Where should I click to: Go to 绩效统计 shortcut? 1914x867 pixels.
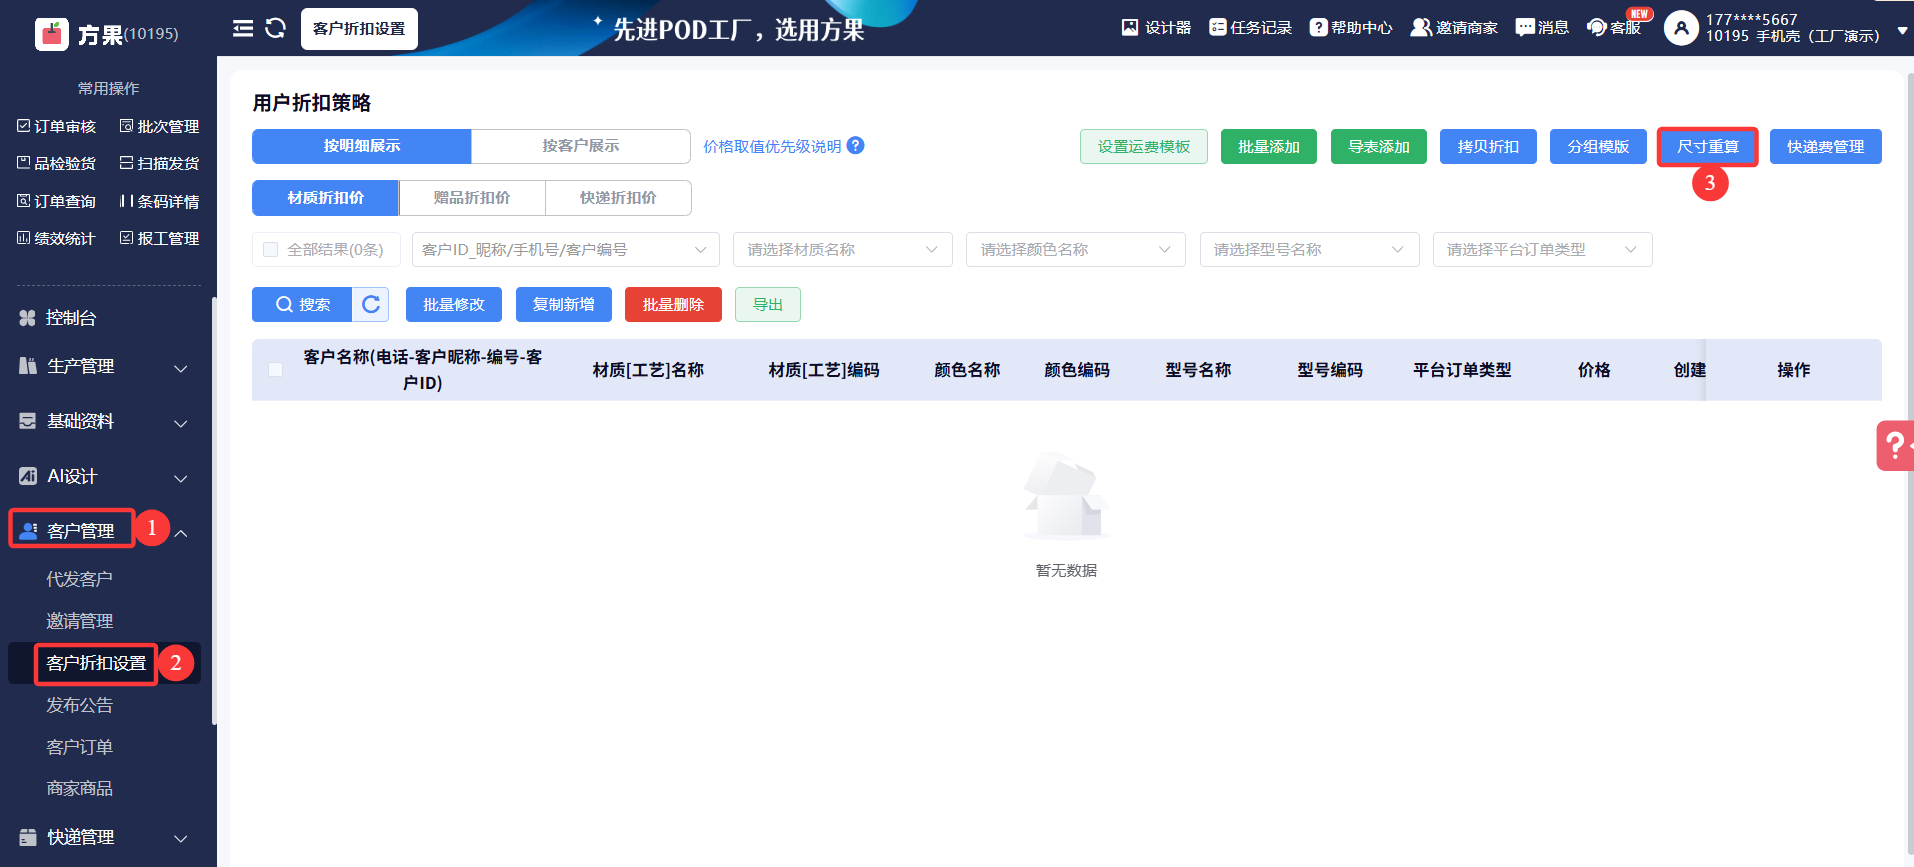point(57,238)
